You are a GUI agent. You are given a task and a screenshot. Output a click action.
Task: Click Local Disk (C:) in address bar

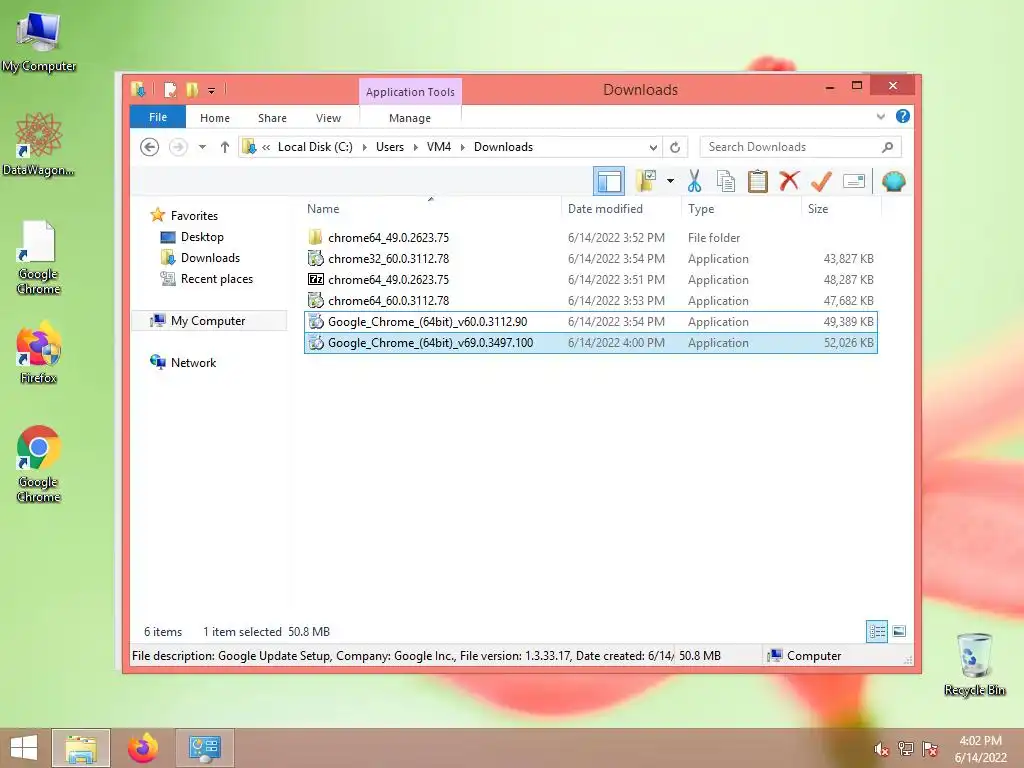click(x=315, y=147)
